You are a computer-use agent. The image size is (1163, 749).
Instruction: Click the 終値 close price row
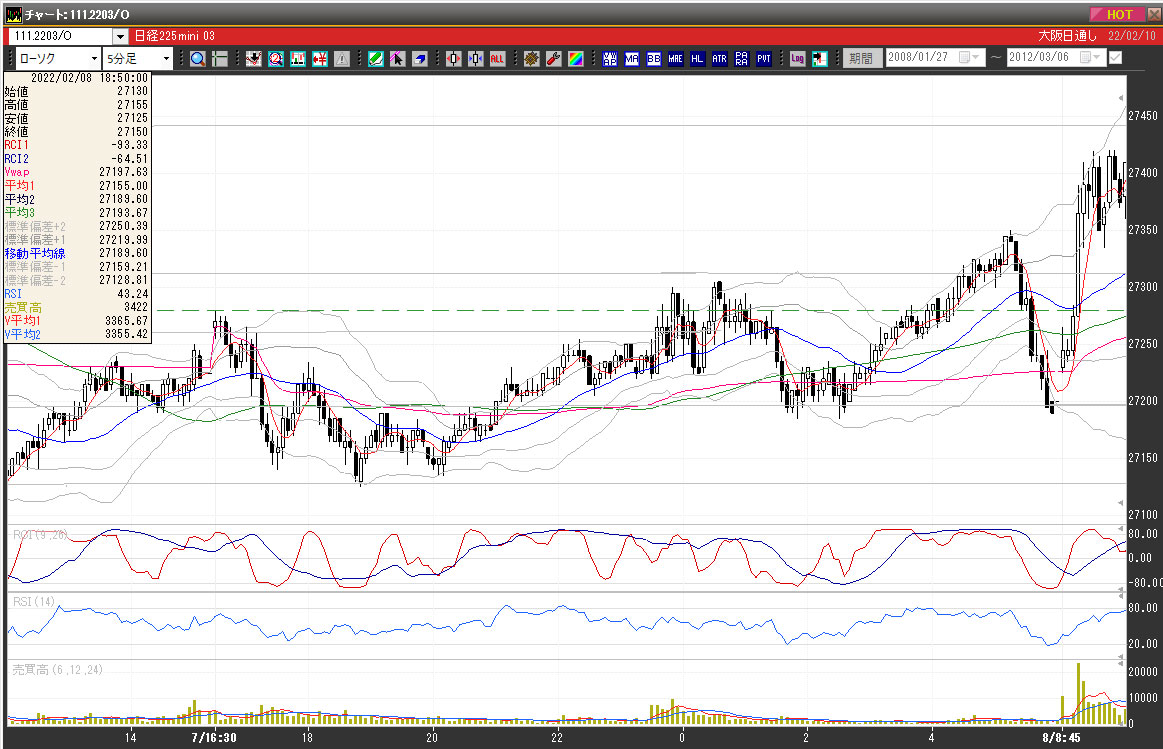(x=76, y=131)
